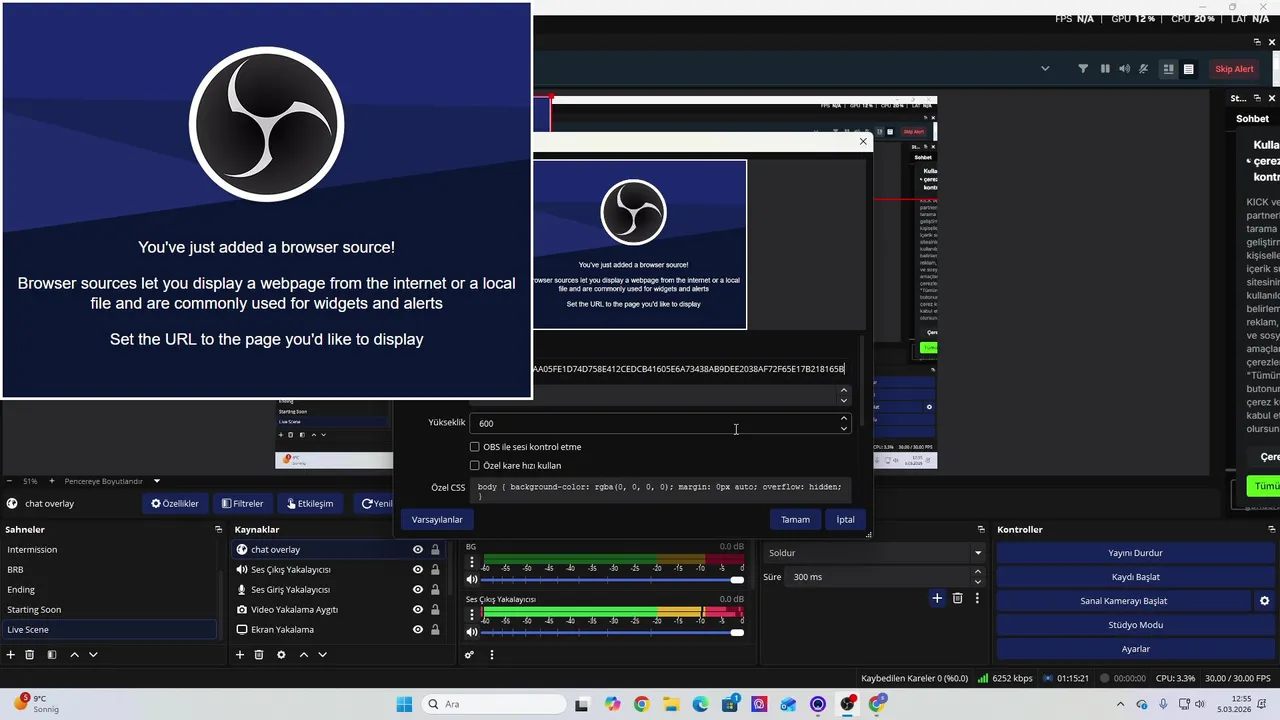
Task: Move the source up in Kaynaklar
Action: [304, 655]
